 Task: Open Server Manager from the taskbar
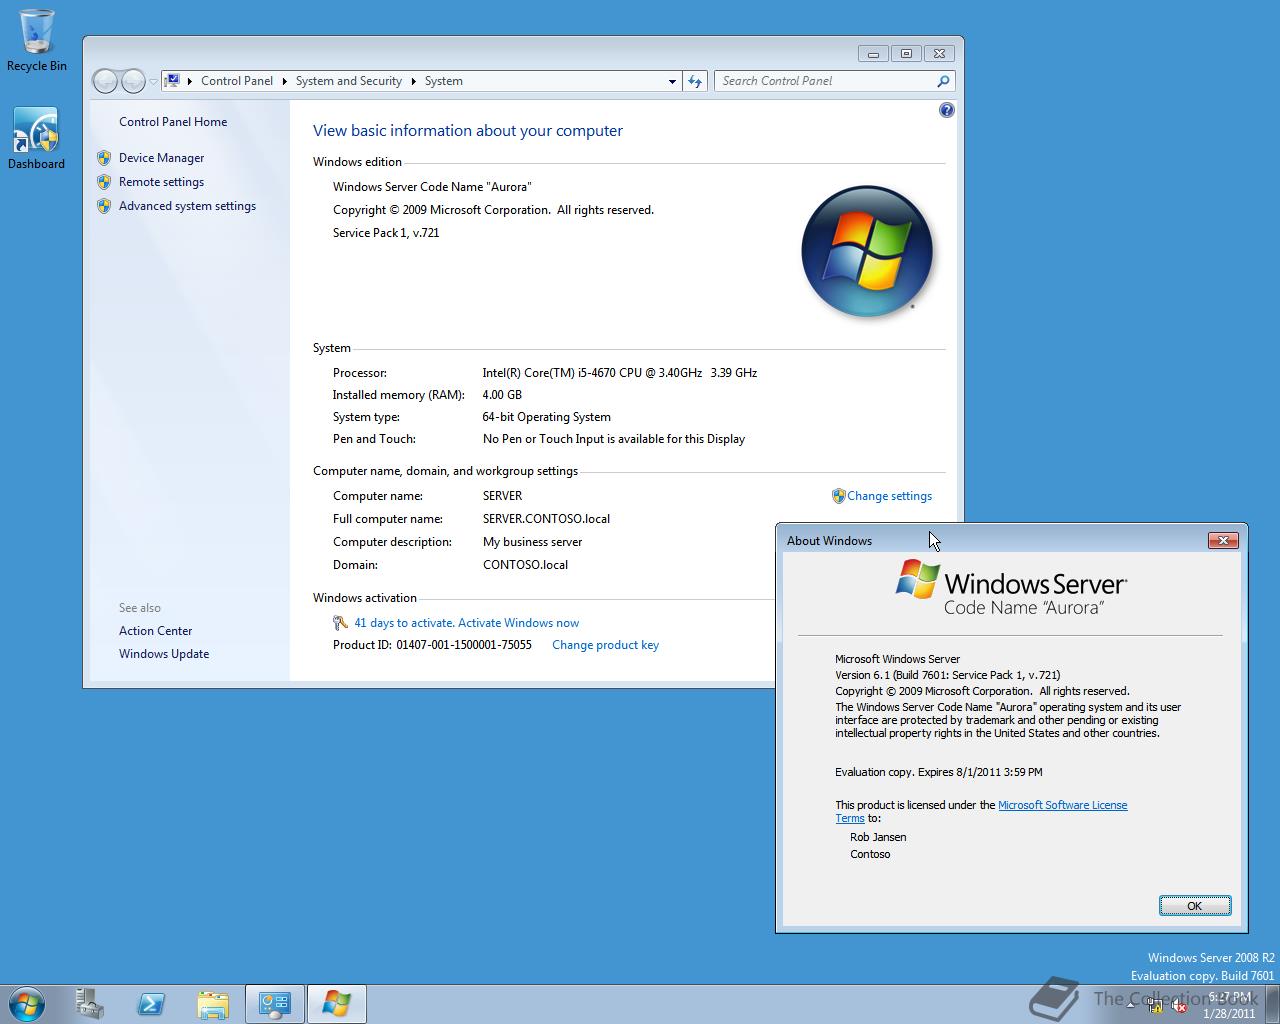[90, 1003]
